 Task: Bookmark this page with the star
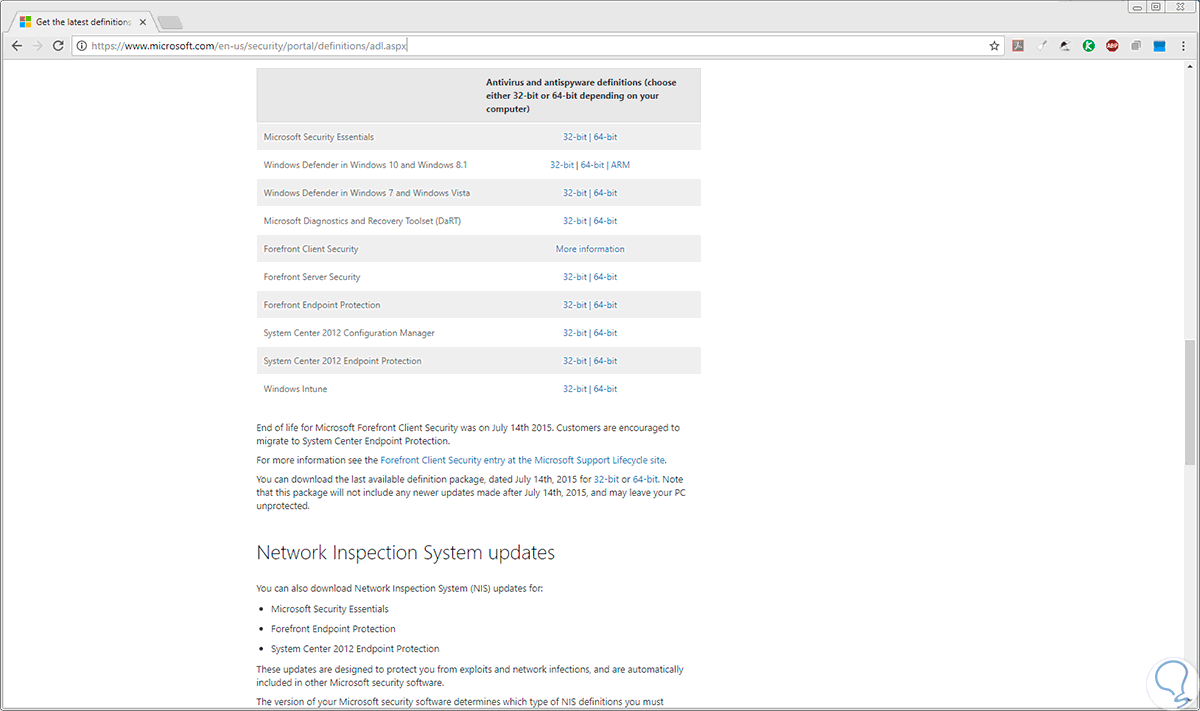(x=994, y=46)
